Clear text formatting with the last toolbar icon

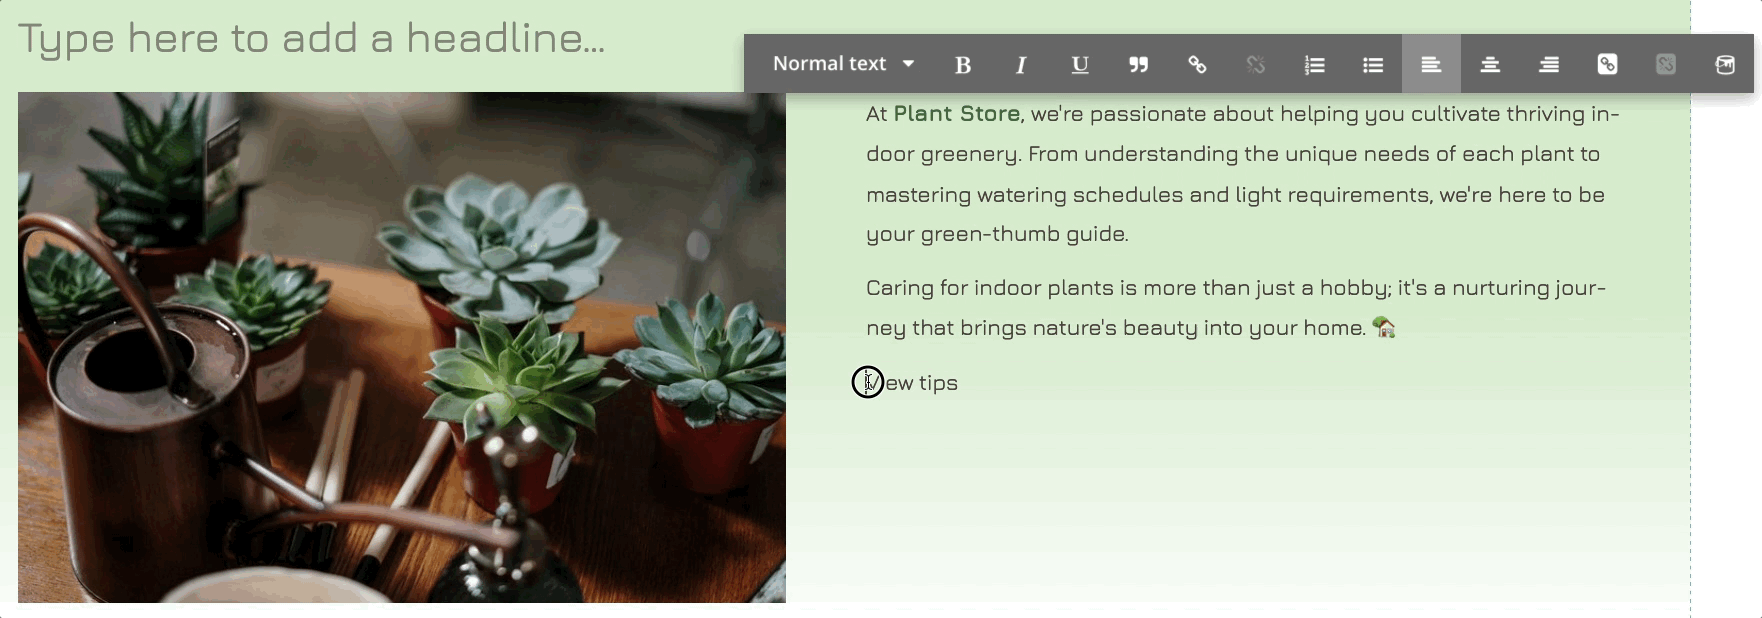click(1724, 64)
